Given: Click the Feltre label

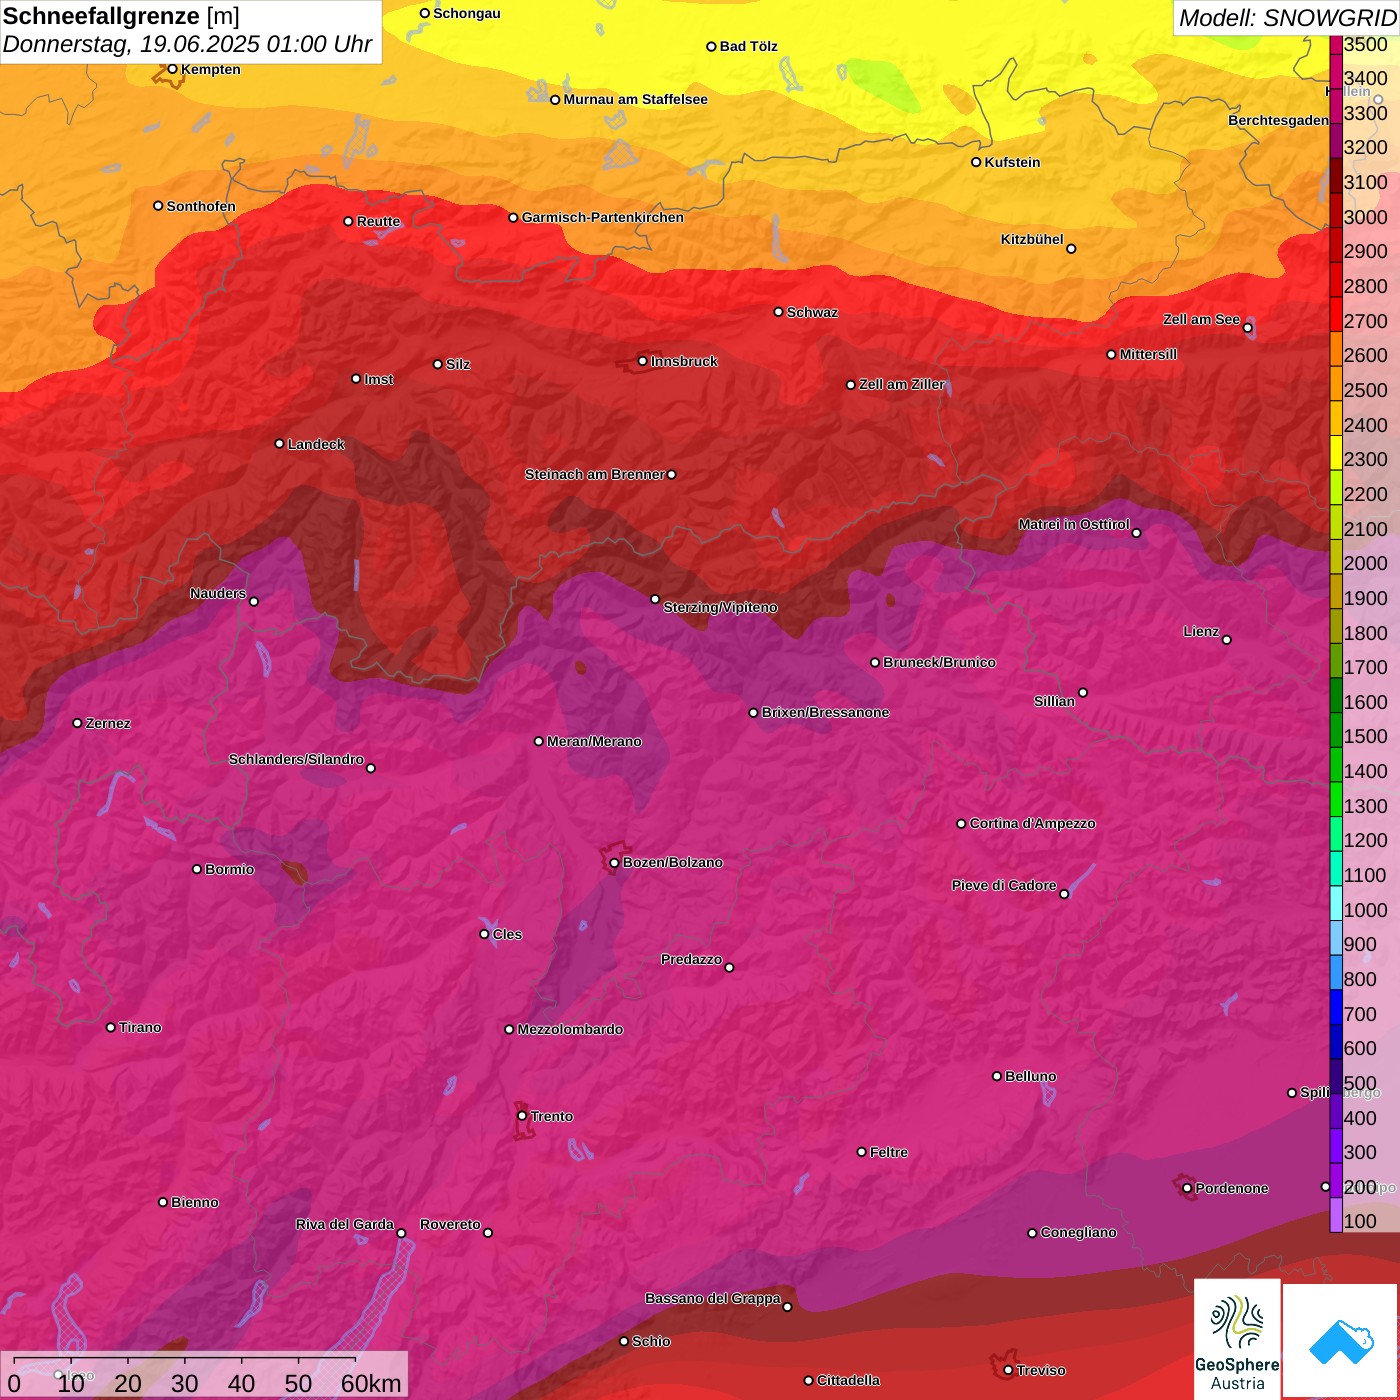Looking at the screenshot, I should 889,1152.
